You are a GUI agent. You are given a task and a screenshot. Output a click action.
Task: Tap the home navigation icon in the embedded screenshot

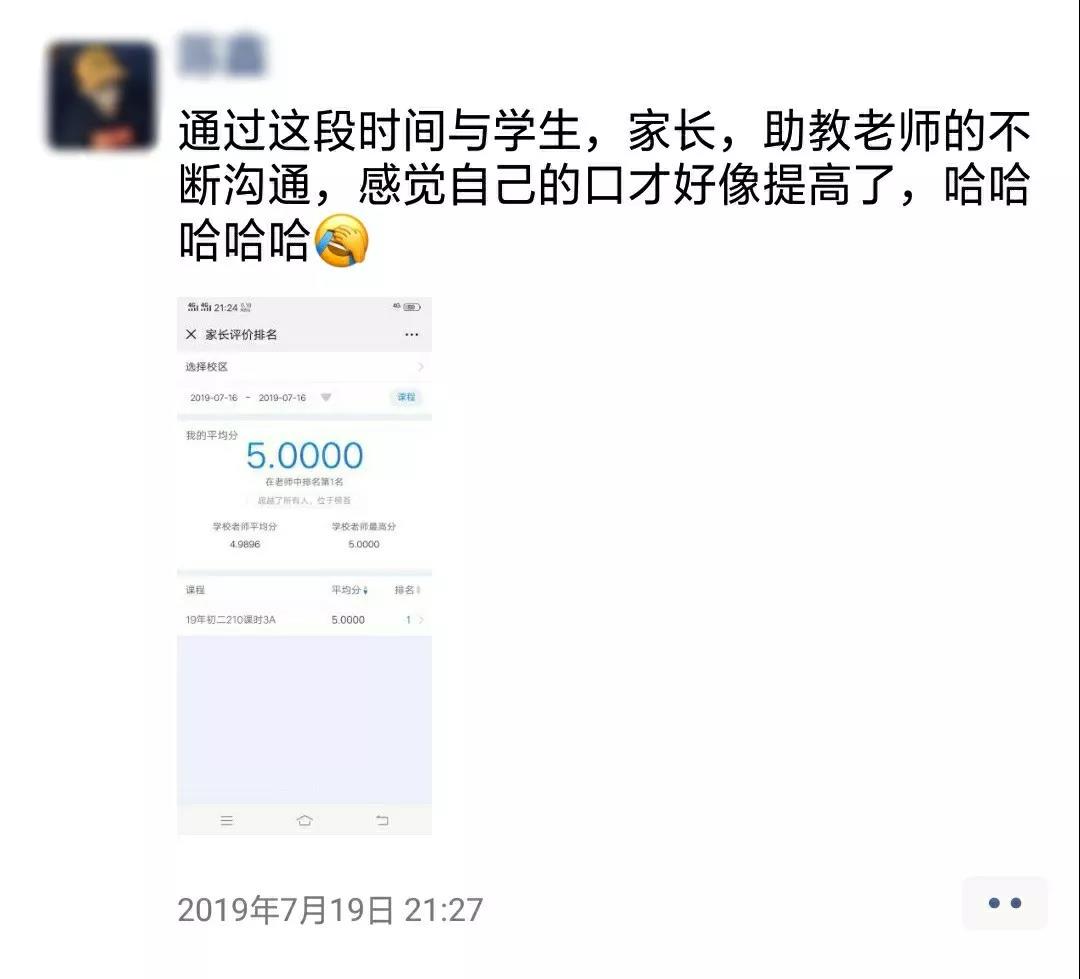coord(304,820)
